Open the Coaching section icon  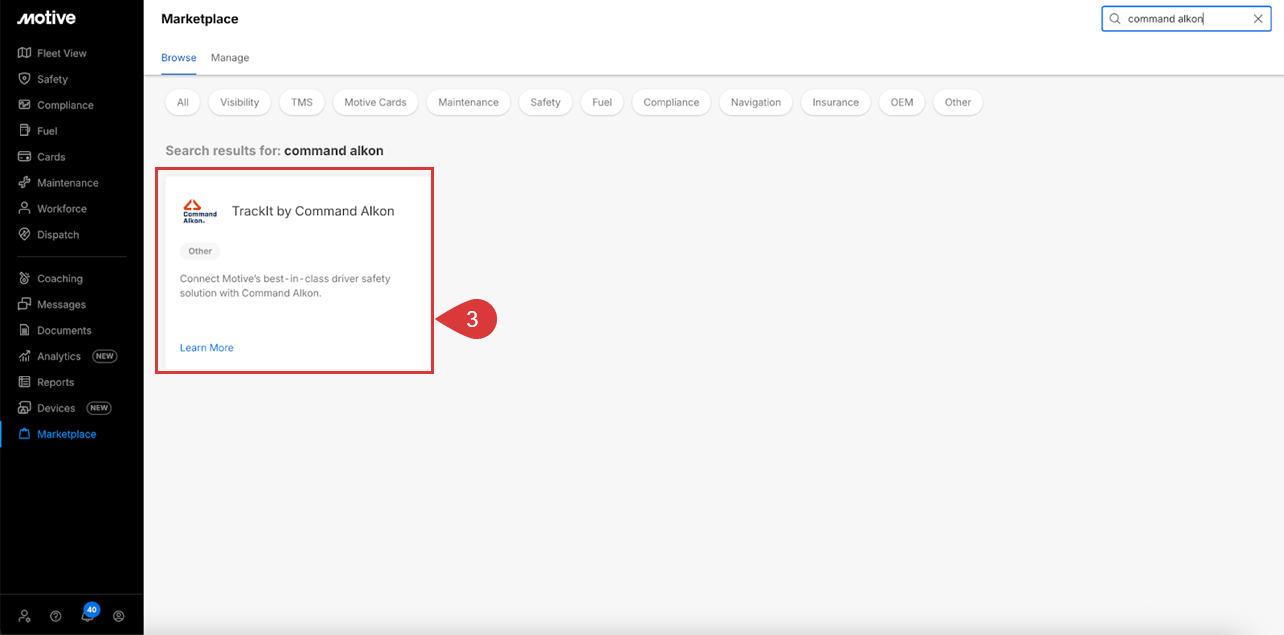click(24, 277)
